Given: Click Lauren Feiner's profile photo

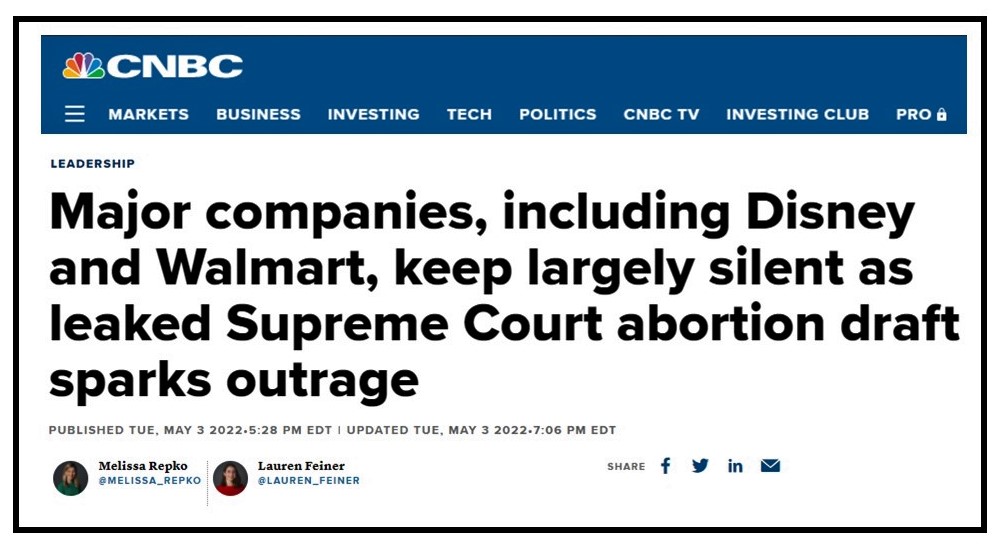Looking at the screenshot, I should 230,478.
